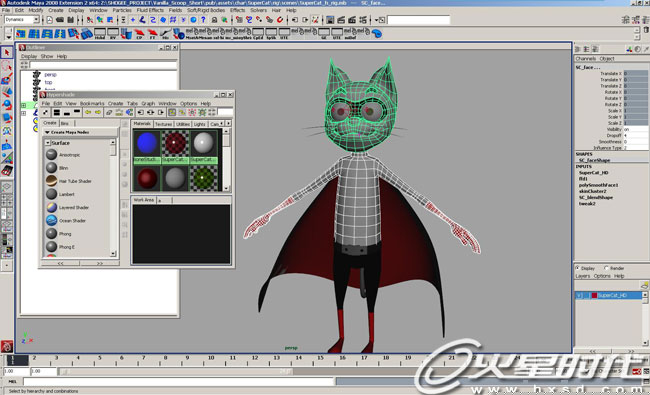The width and height of the screenshot is (650, 395).
Task: Click frame 10 on the timeline
Action: (x=211, y=359)
